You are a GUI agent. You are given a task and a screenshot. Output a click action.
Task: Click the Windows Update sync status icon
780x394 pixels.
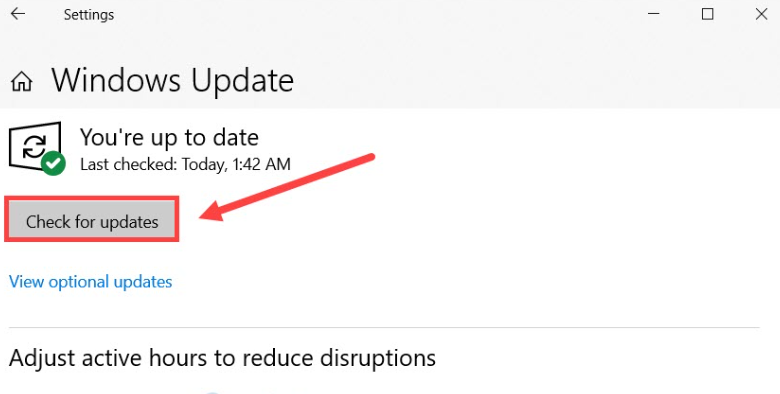pos(35,147)
